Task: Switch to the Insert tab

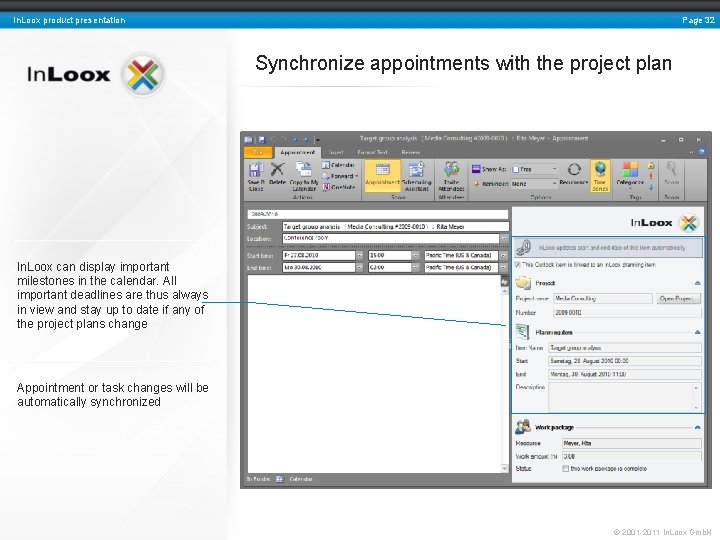Action: [336, 152]
